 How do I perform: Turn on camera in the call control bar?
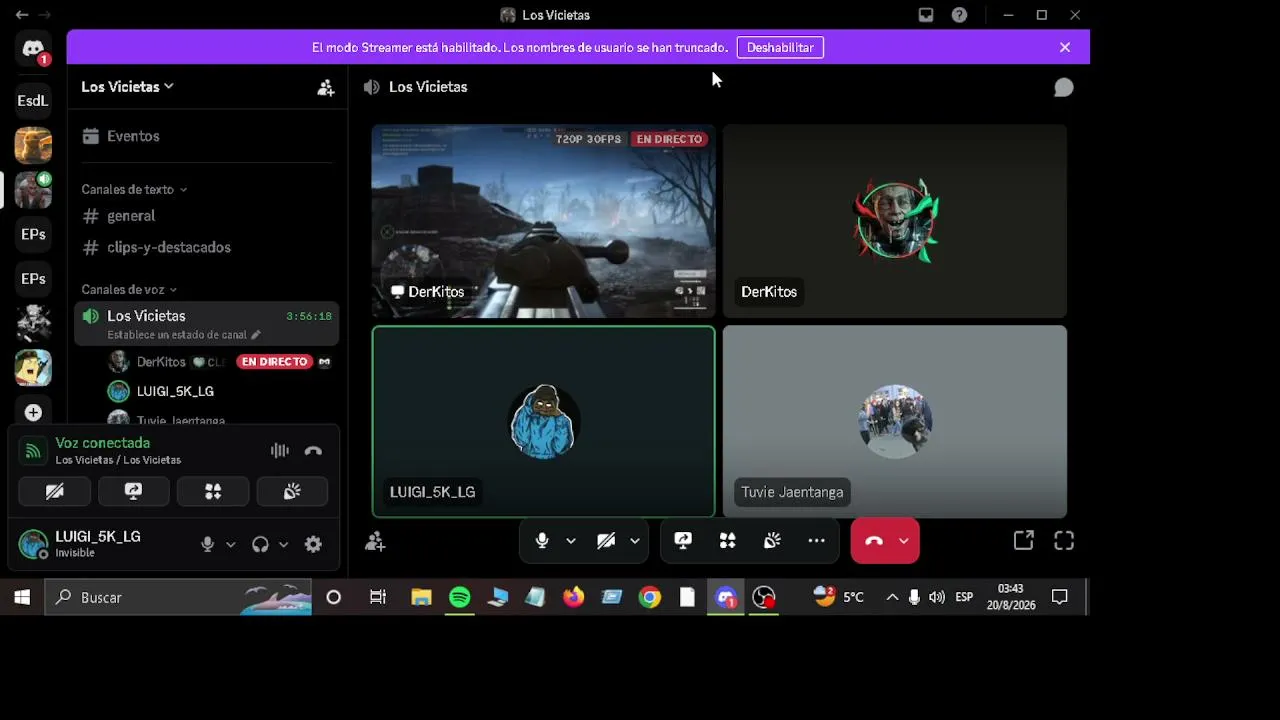tap(606, 541)
